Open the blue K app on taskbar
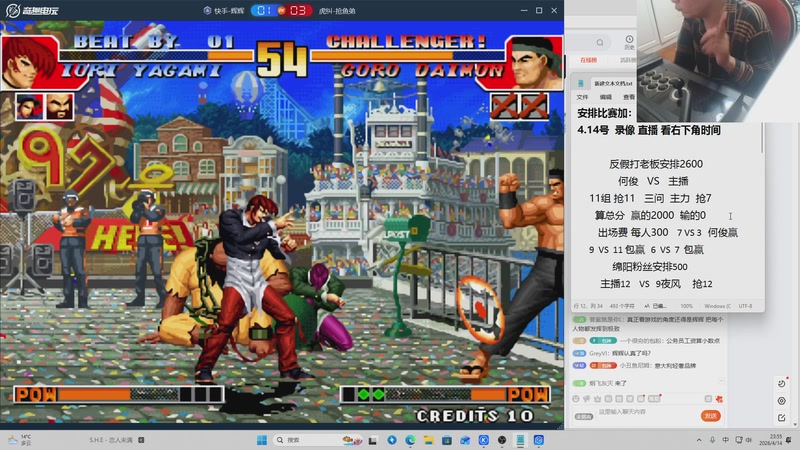800x450 pixels. click(x=483, y=440)
